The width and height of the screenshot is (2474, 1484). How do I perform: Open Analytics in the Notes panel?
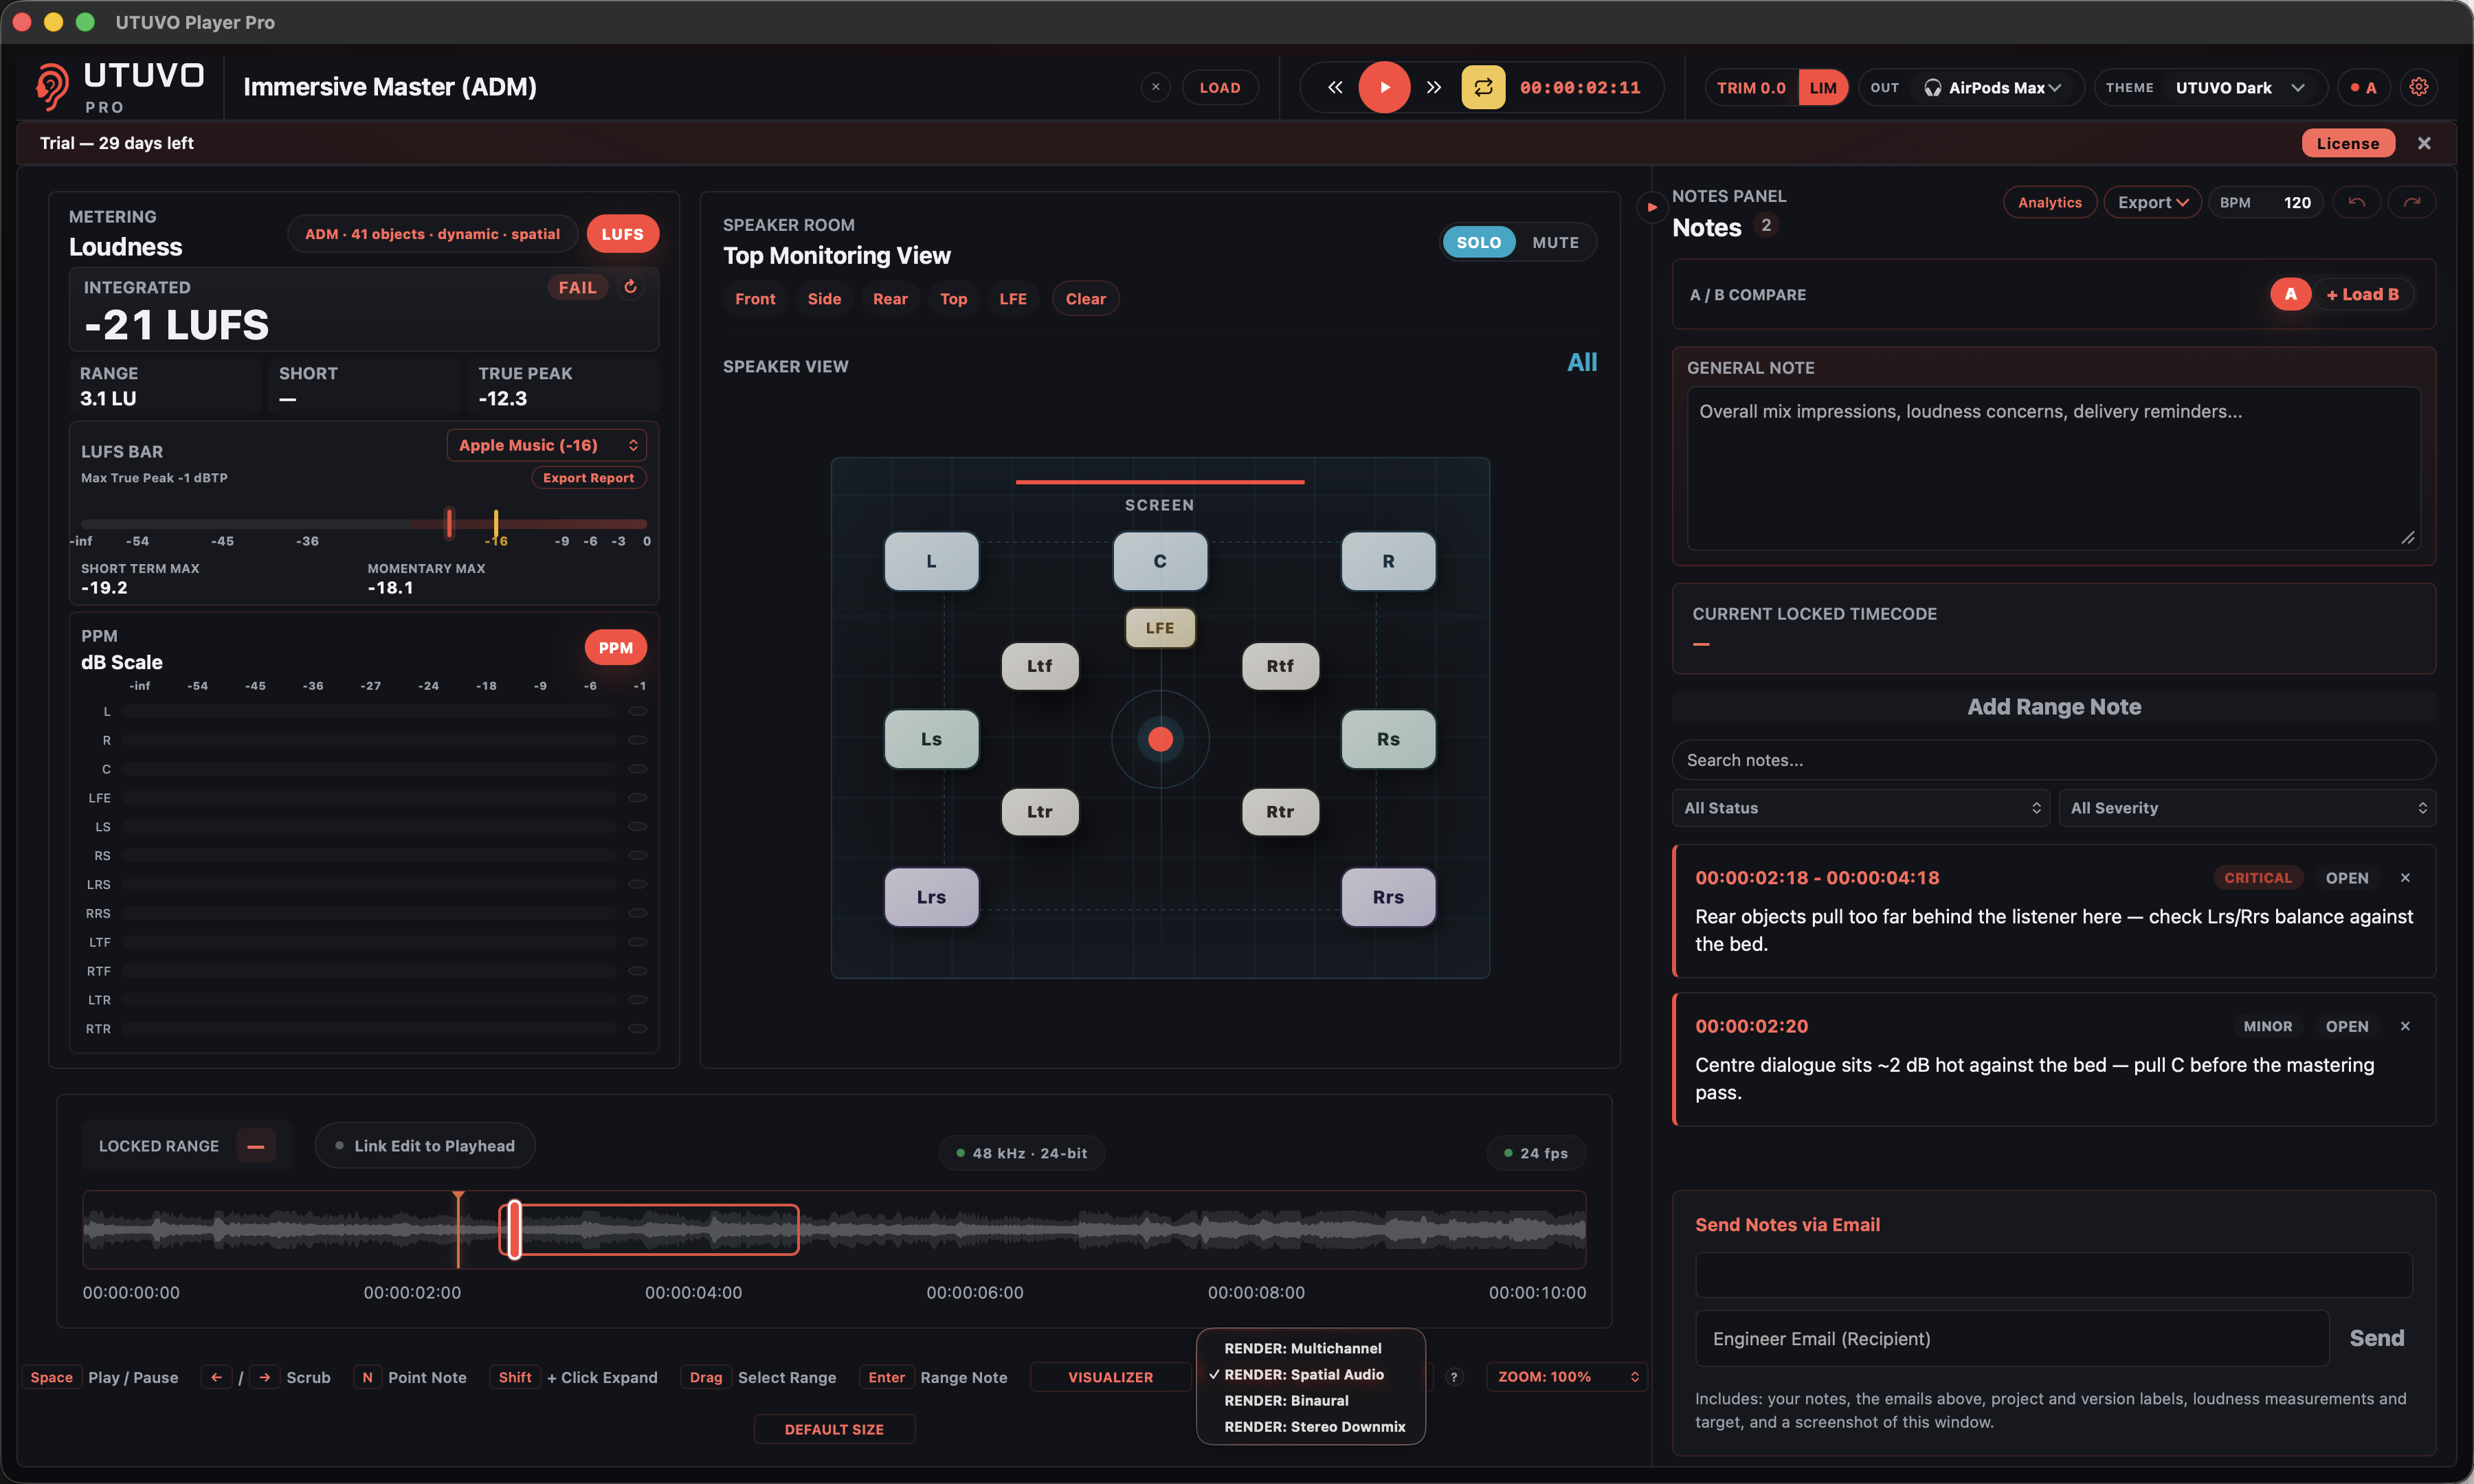click(x=2049, y=202)
